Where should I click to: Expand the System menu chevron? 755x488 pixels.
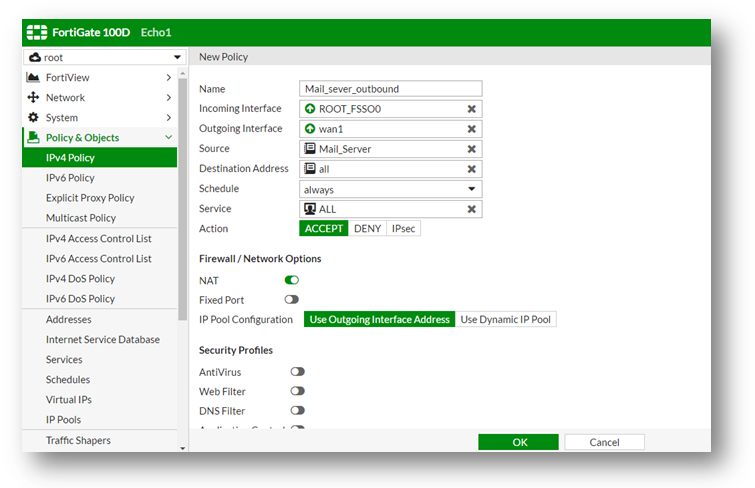coord(169,118)
